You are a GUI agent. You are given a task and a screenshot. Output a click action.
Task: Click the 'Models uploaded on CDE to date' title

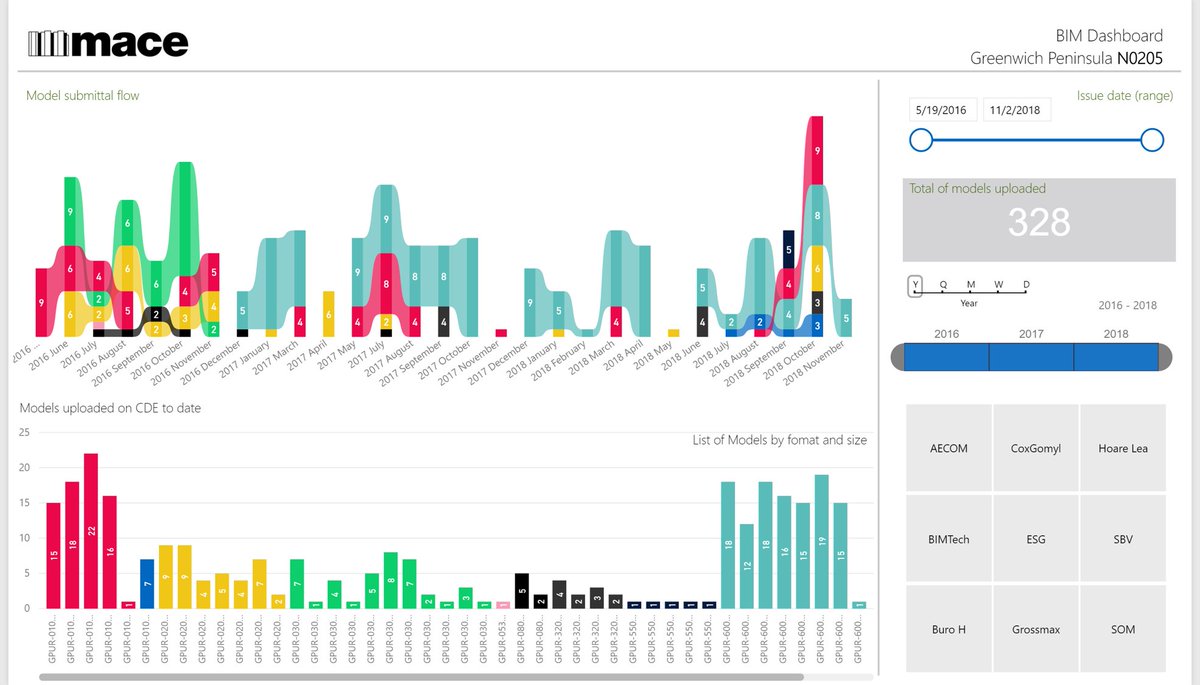pyautogui.click(x=110, y=408)
